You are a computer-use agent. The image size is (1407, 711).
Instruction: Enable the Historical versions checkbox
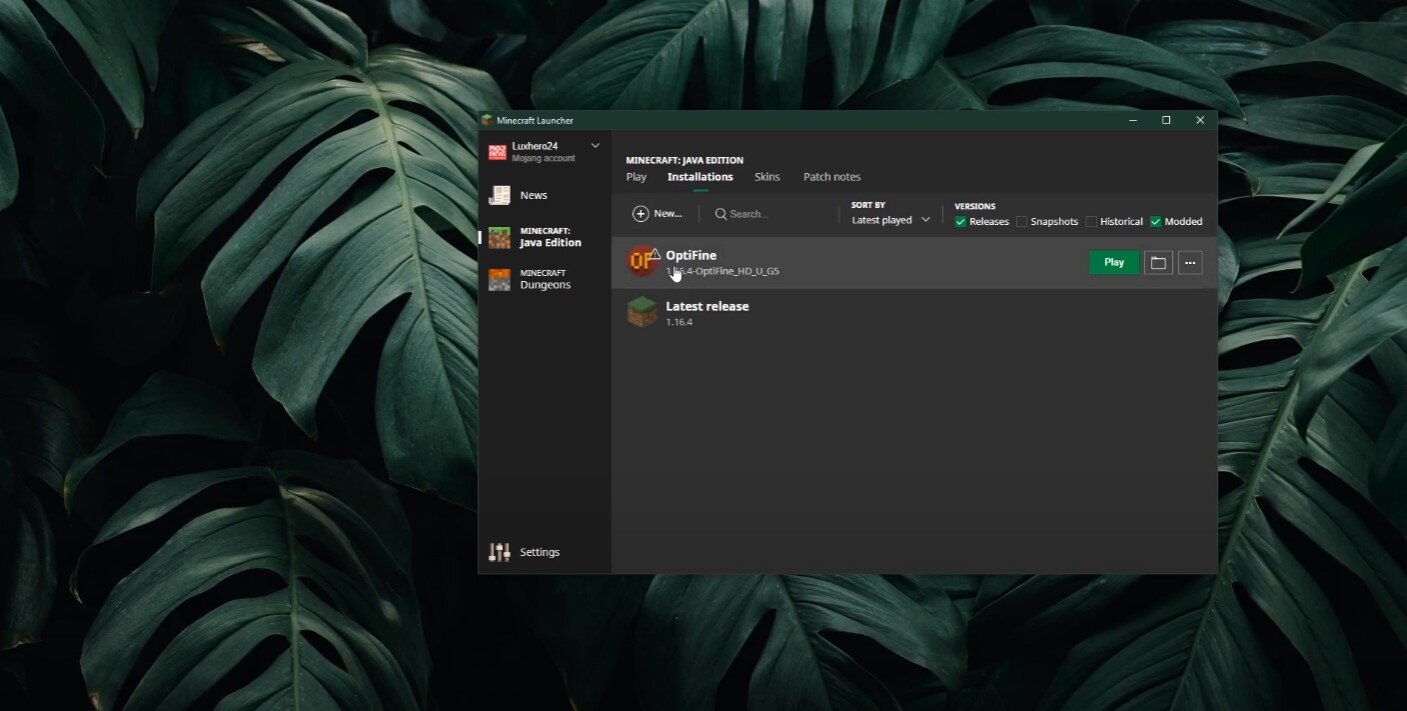(x=1091, y=222)
